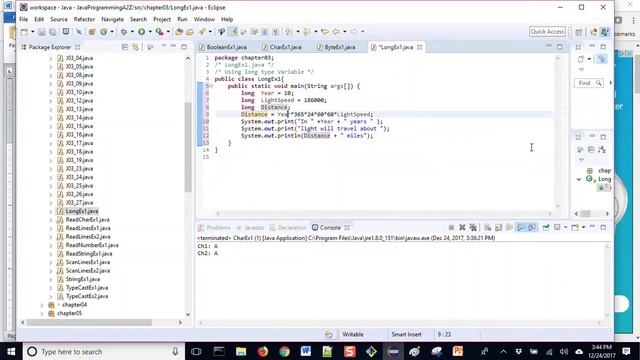Open the Navigate menu

point(112,19)
